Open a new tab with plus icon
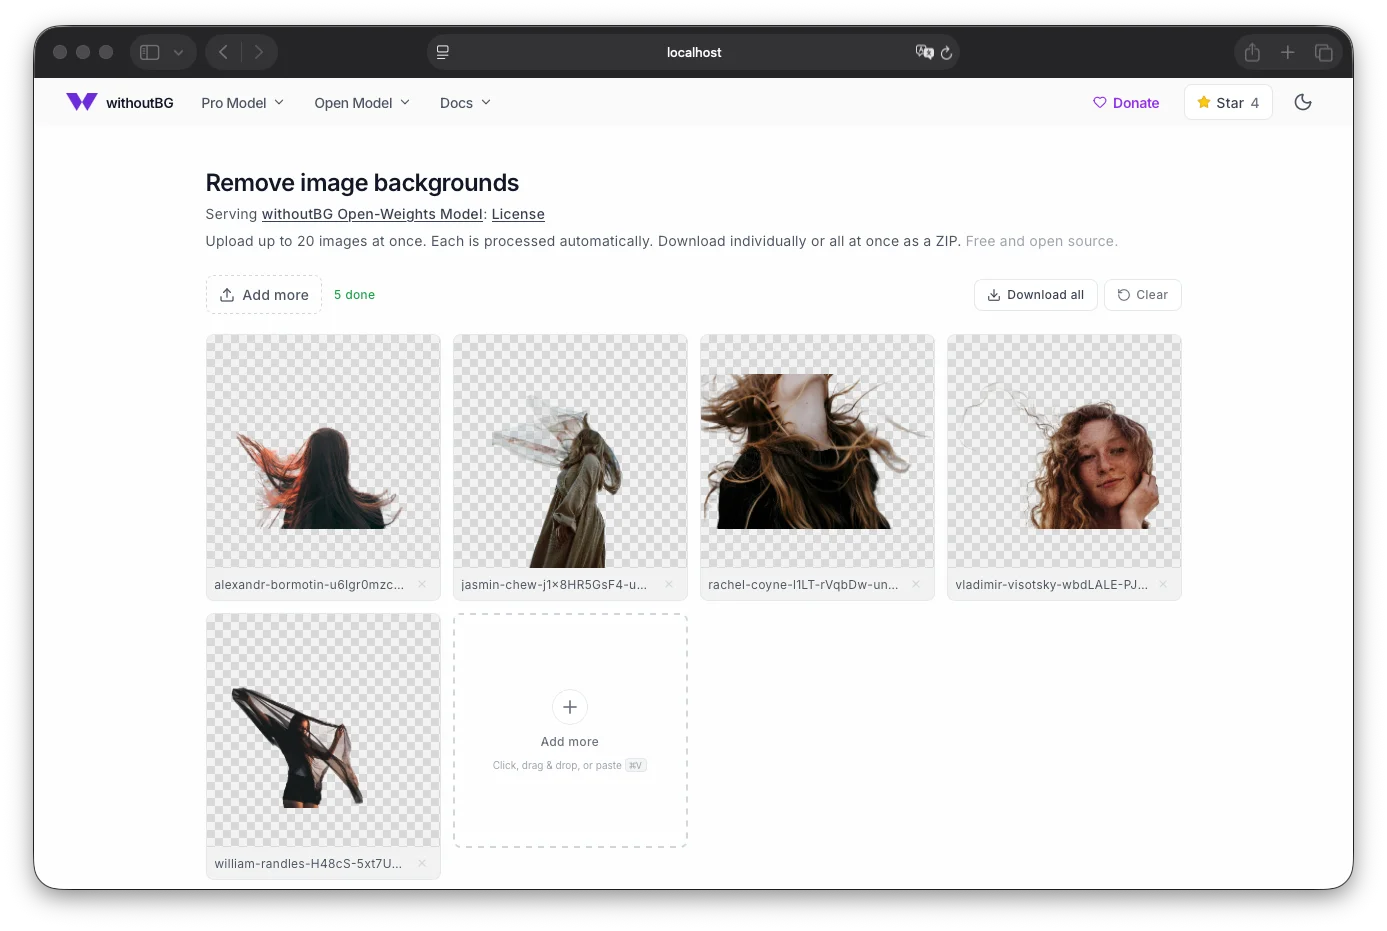Viewport: 1387px width, 931px height. pyautogui.click(x=1288, y=52)
